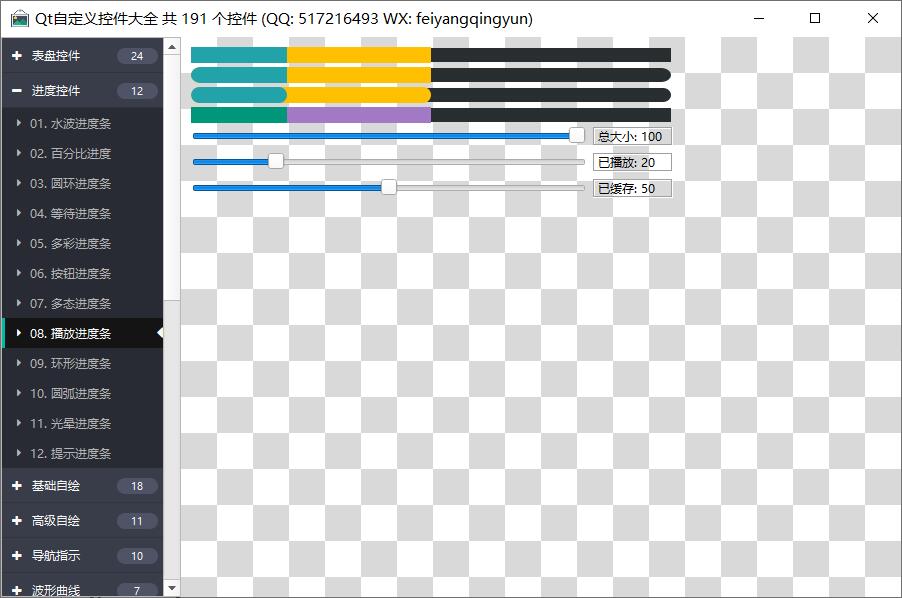Click the 已播放 slider handle
The image size is (902, 598).
coord(276,162)
